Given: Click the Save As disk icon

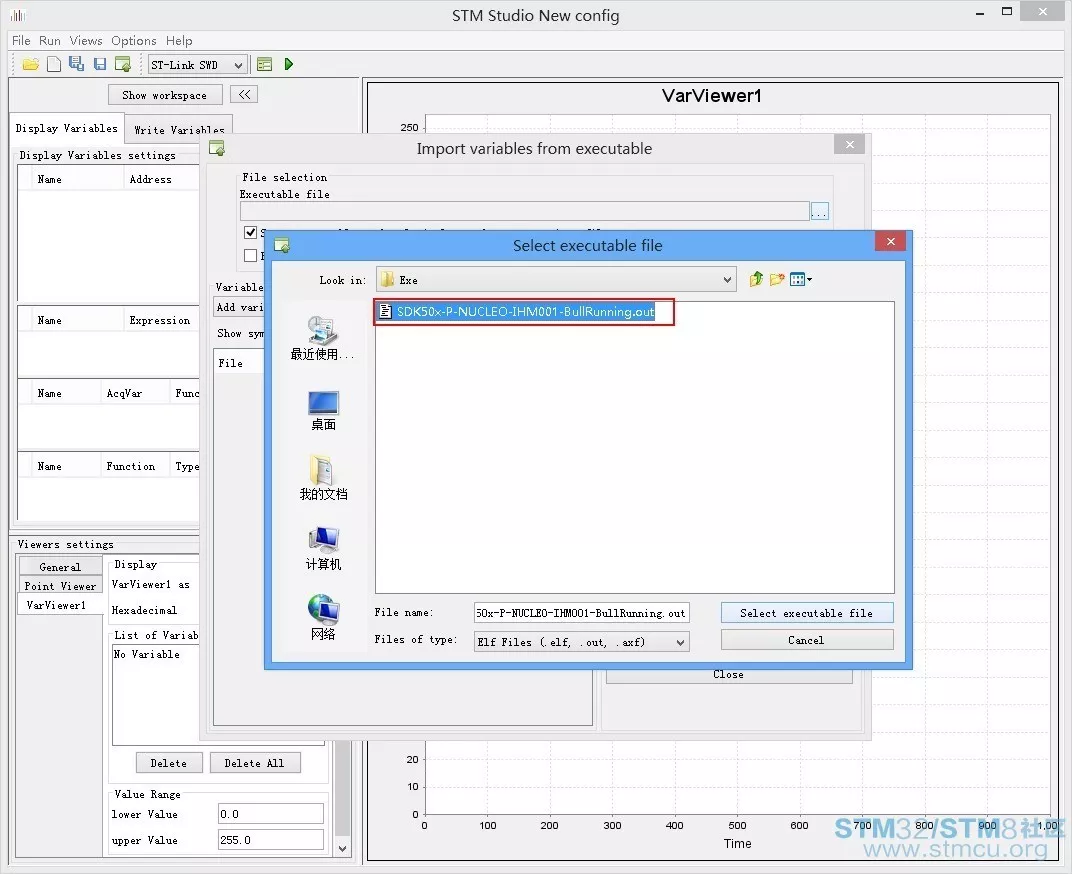Looking at the screenshot, I should [x=77, y=64].
